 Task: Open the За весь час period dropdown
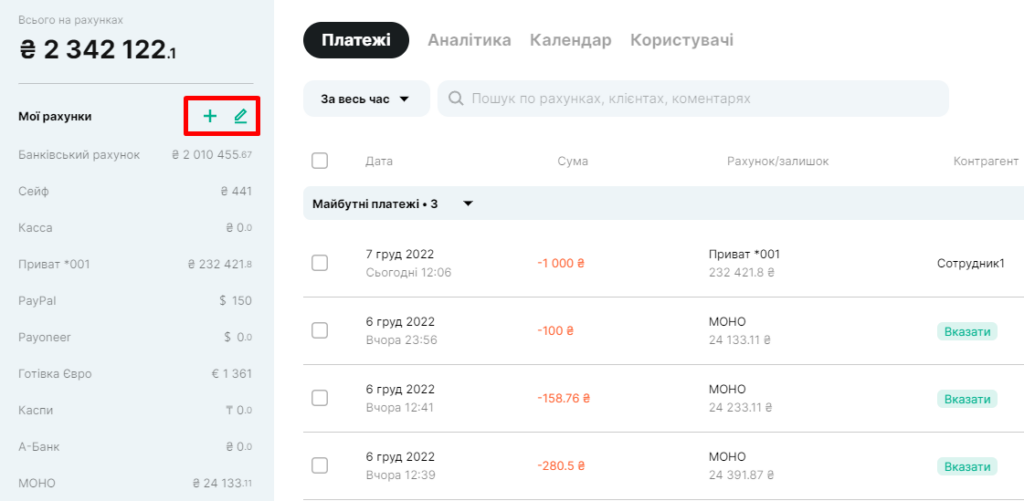click(366, 99)
